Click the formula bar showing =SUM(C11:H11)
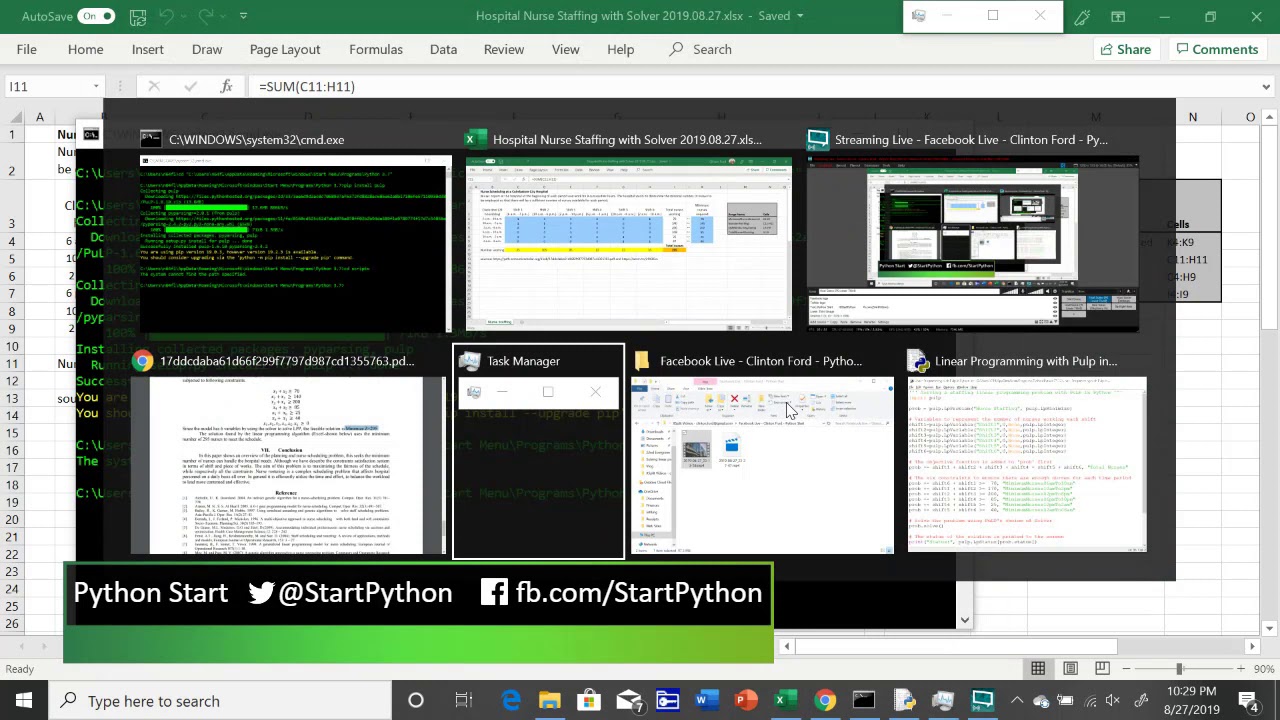The height and width of the screenshot is (720, 1280). [754, 86]
